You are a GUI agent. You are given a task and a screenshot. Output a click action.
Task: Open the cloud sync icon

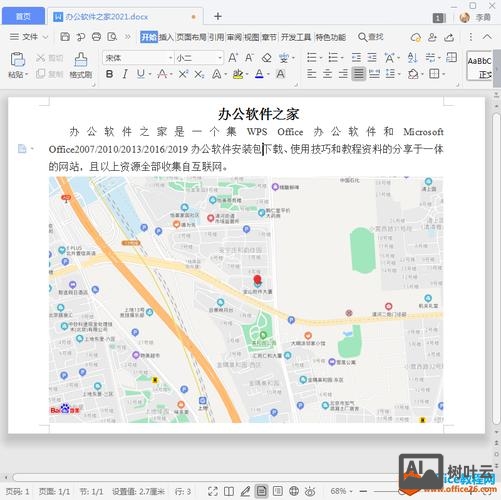point(416,37)
